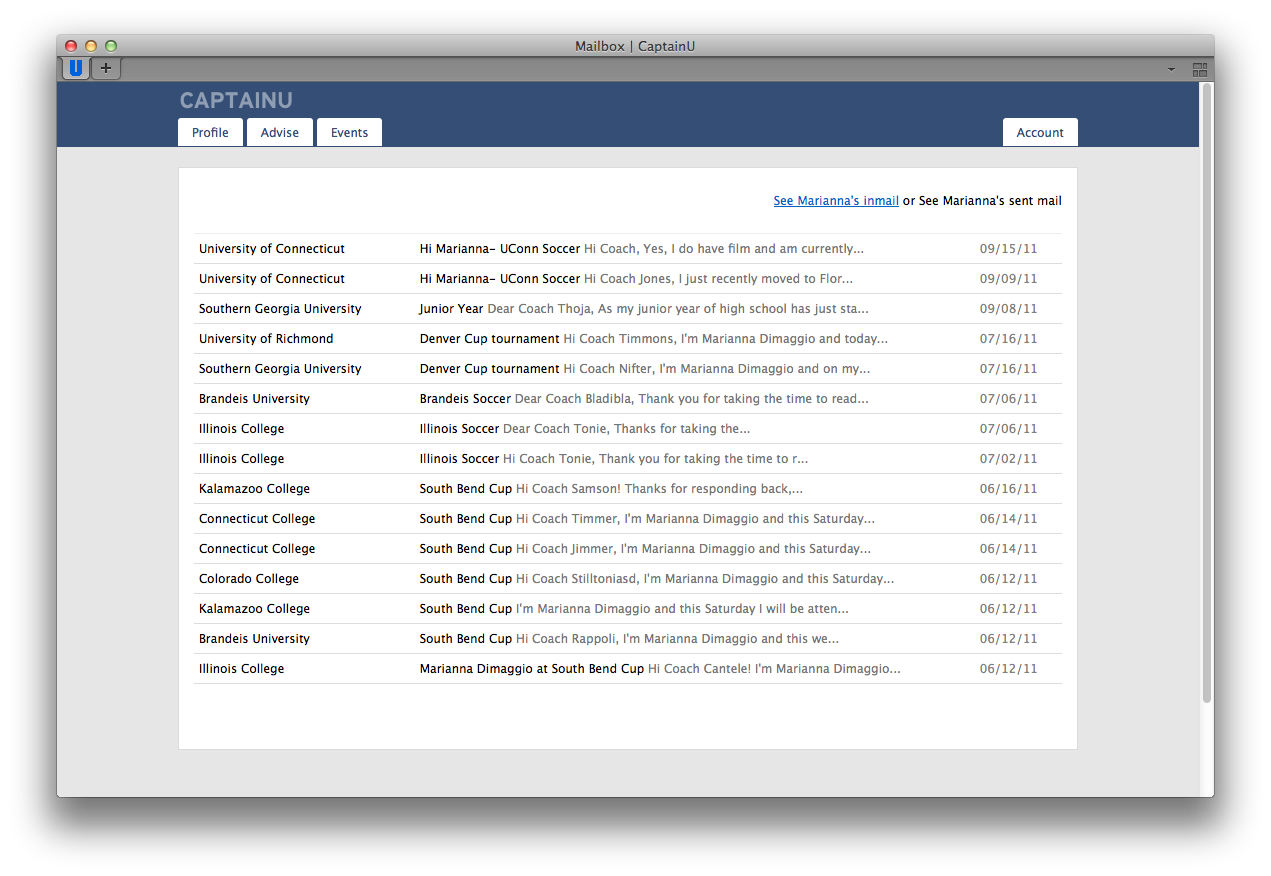
Task: Select Illinois College in the Coach Cantele row
Action: 241,669
